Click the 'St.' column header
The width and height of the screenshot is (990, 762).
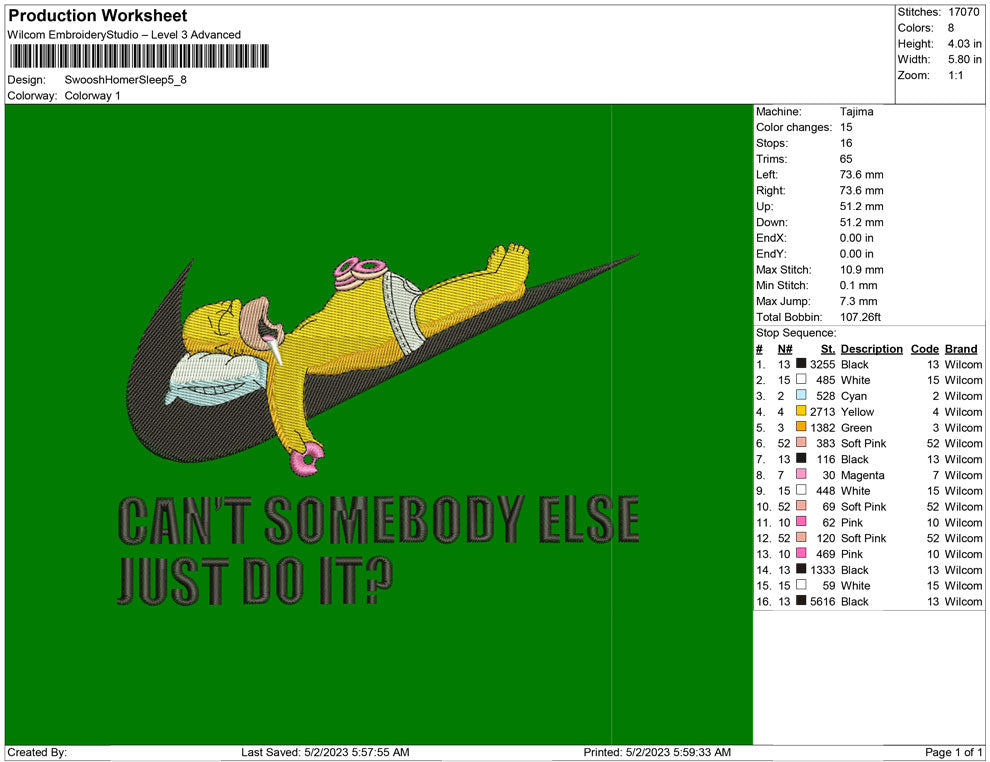pyautogui.click(x=828, y=348)
